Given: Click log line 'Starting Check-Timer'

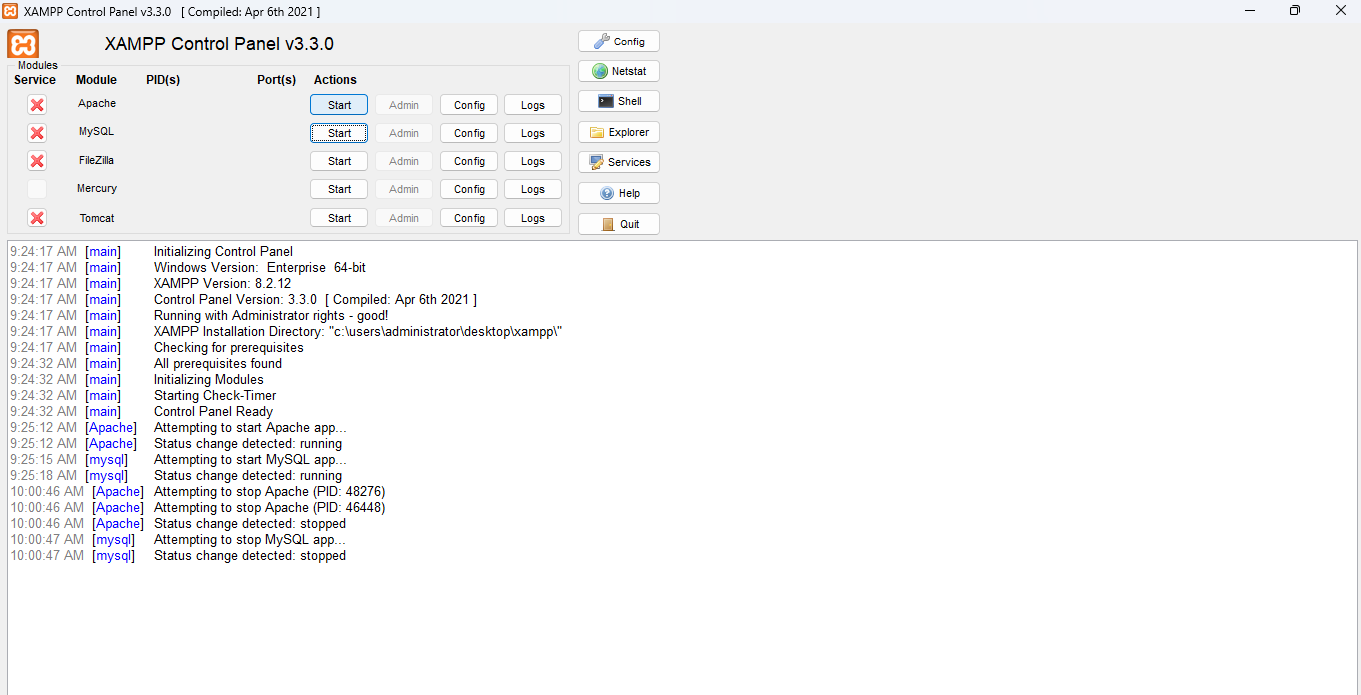Looking at the screenshot, I should tap(215, 396).
